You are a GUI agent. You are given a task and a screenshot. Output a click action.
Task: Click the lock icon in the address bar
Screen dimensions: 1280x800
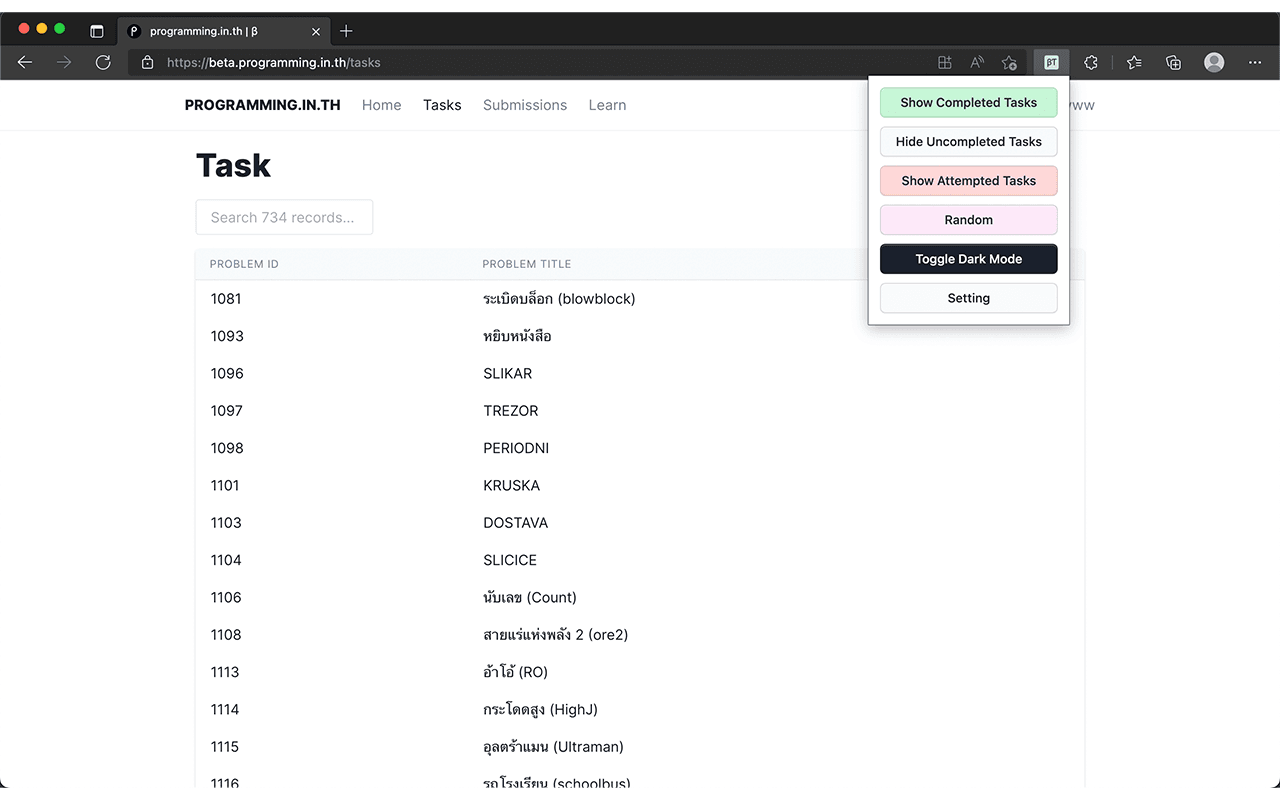(148, 62)
